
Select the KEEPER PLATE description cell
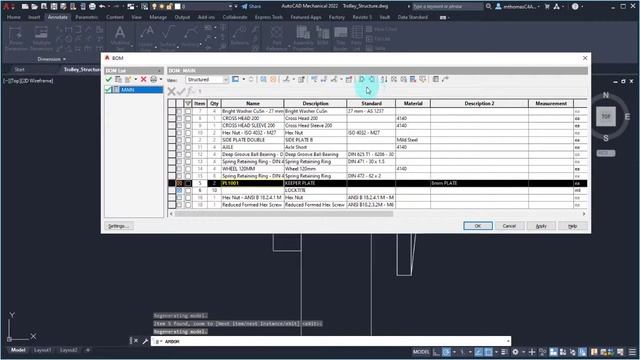pos(315,183)
